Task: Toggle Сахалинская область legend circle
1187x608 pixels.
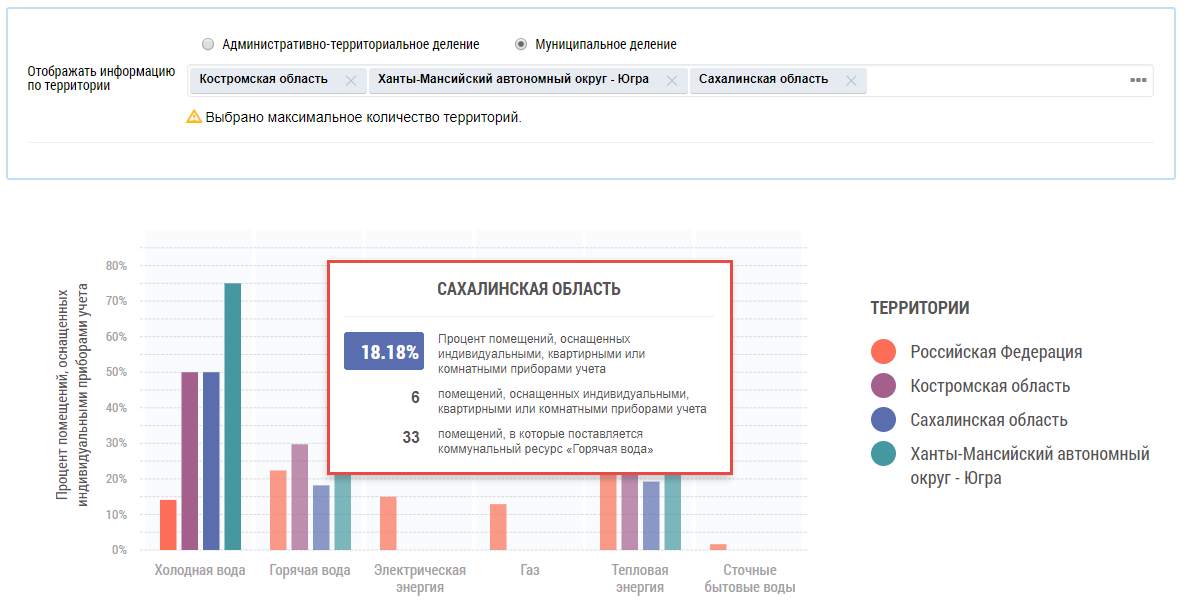Action: click(883, 420)
